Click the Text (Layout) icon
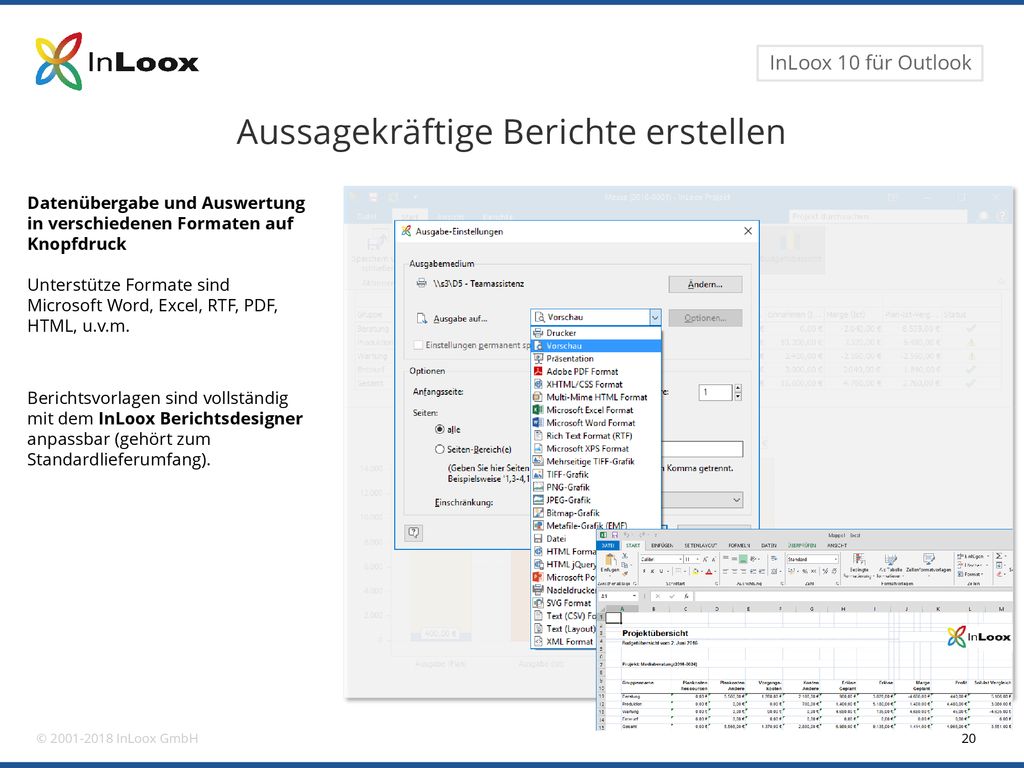This screenshot has width=1024, height=768. click(538, 628)
